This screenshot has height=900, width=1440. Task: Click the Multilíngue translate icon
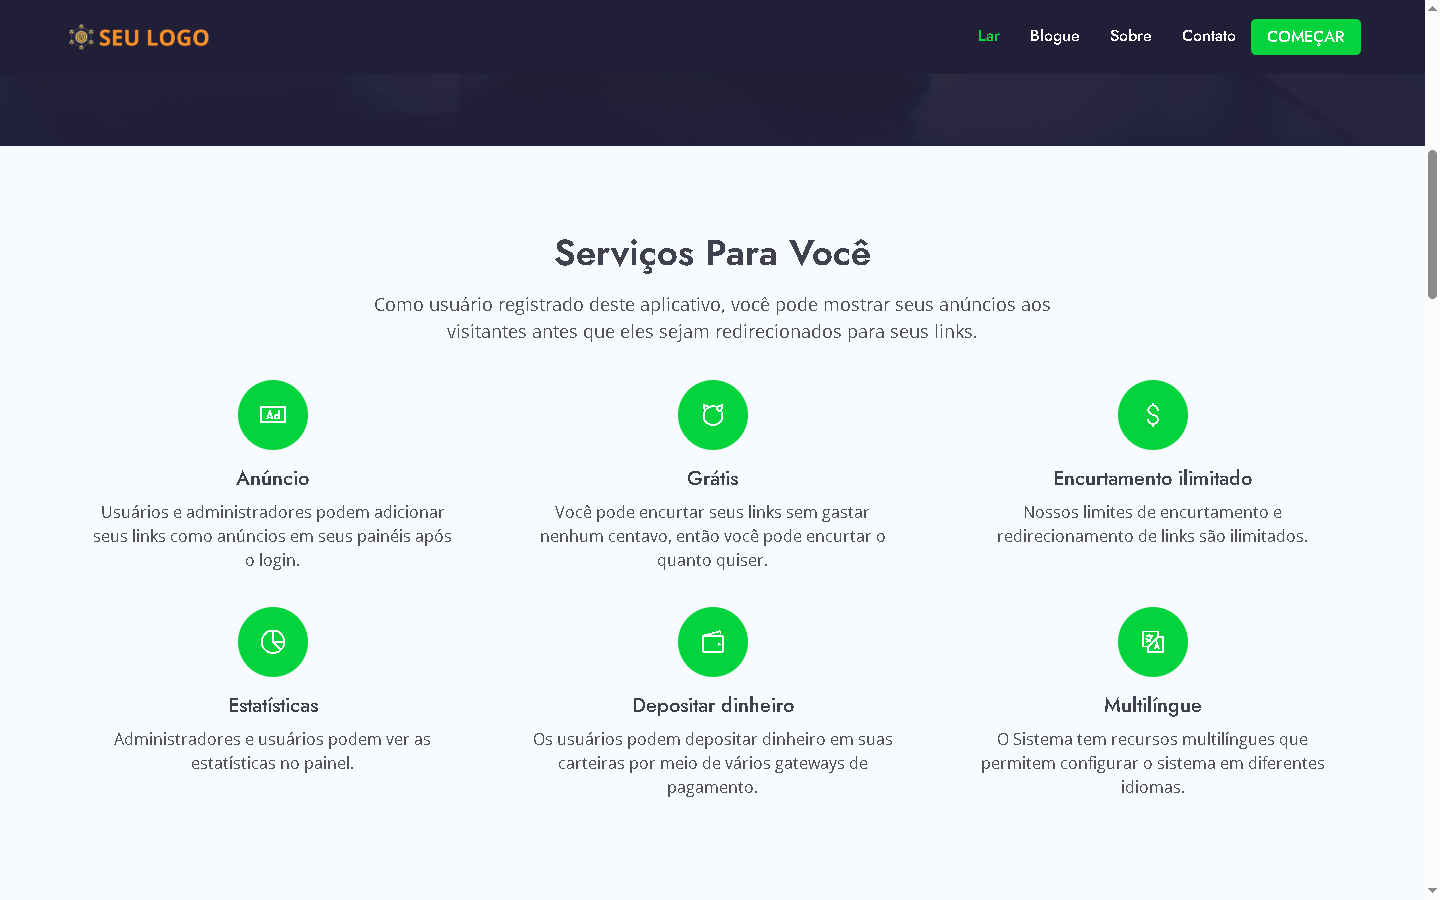[x=1153, y=642]
